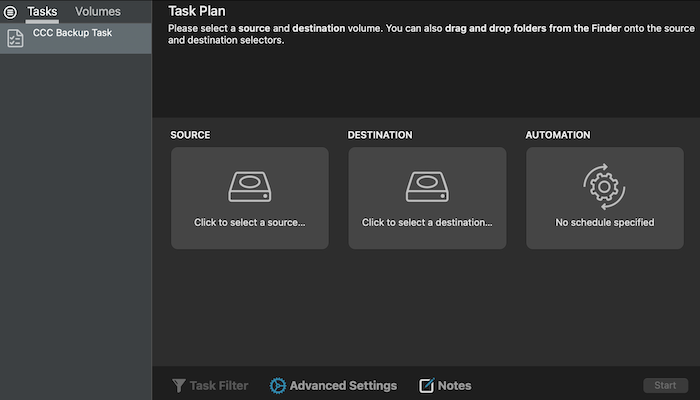Open the Volumes tab
Viewport: 700px width, 400px height.
tap(98, 12)
